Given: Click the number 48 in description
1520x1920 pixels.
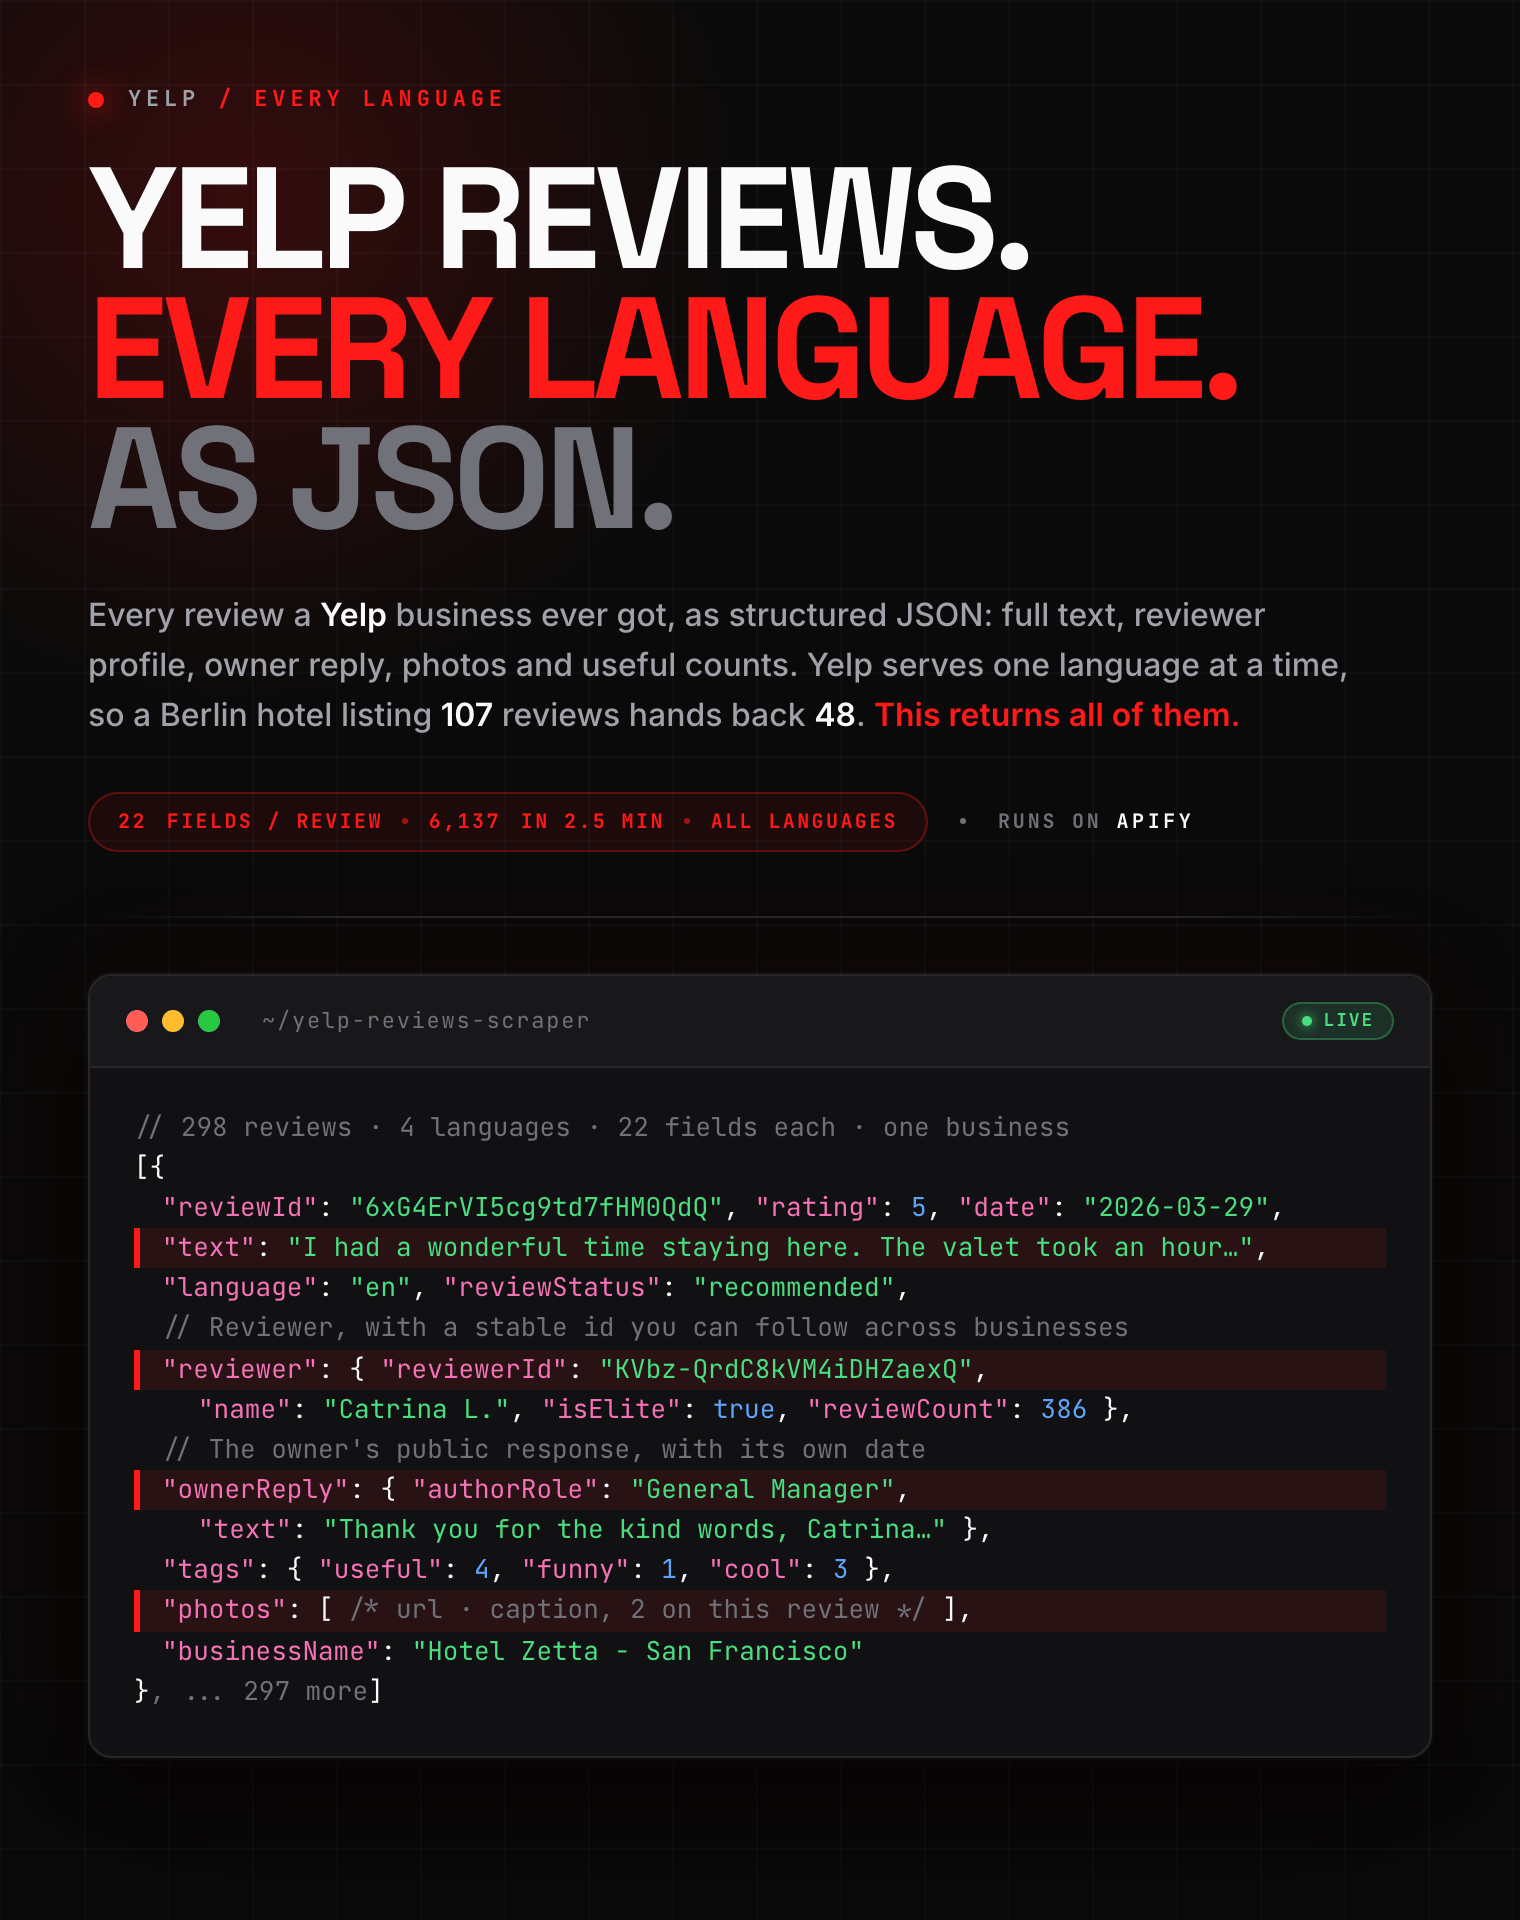Looking at the screenshot, I should tap(835, 715).
